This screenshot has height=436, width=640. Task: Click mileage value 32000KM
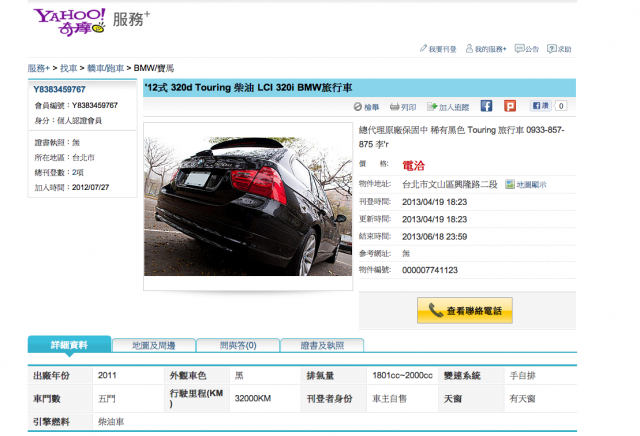coord(253,398)
